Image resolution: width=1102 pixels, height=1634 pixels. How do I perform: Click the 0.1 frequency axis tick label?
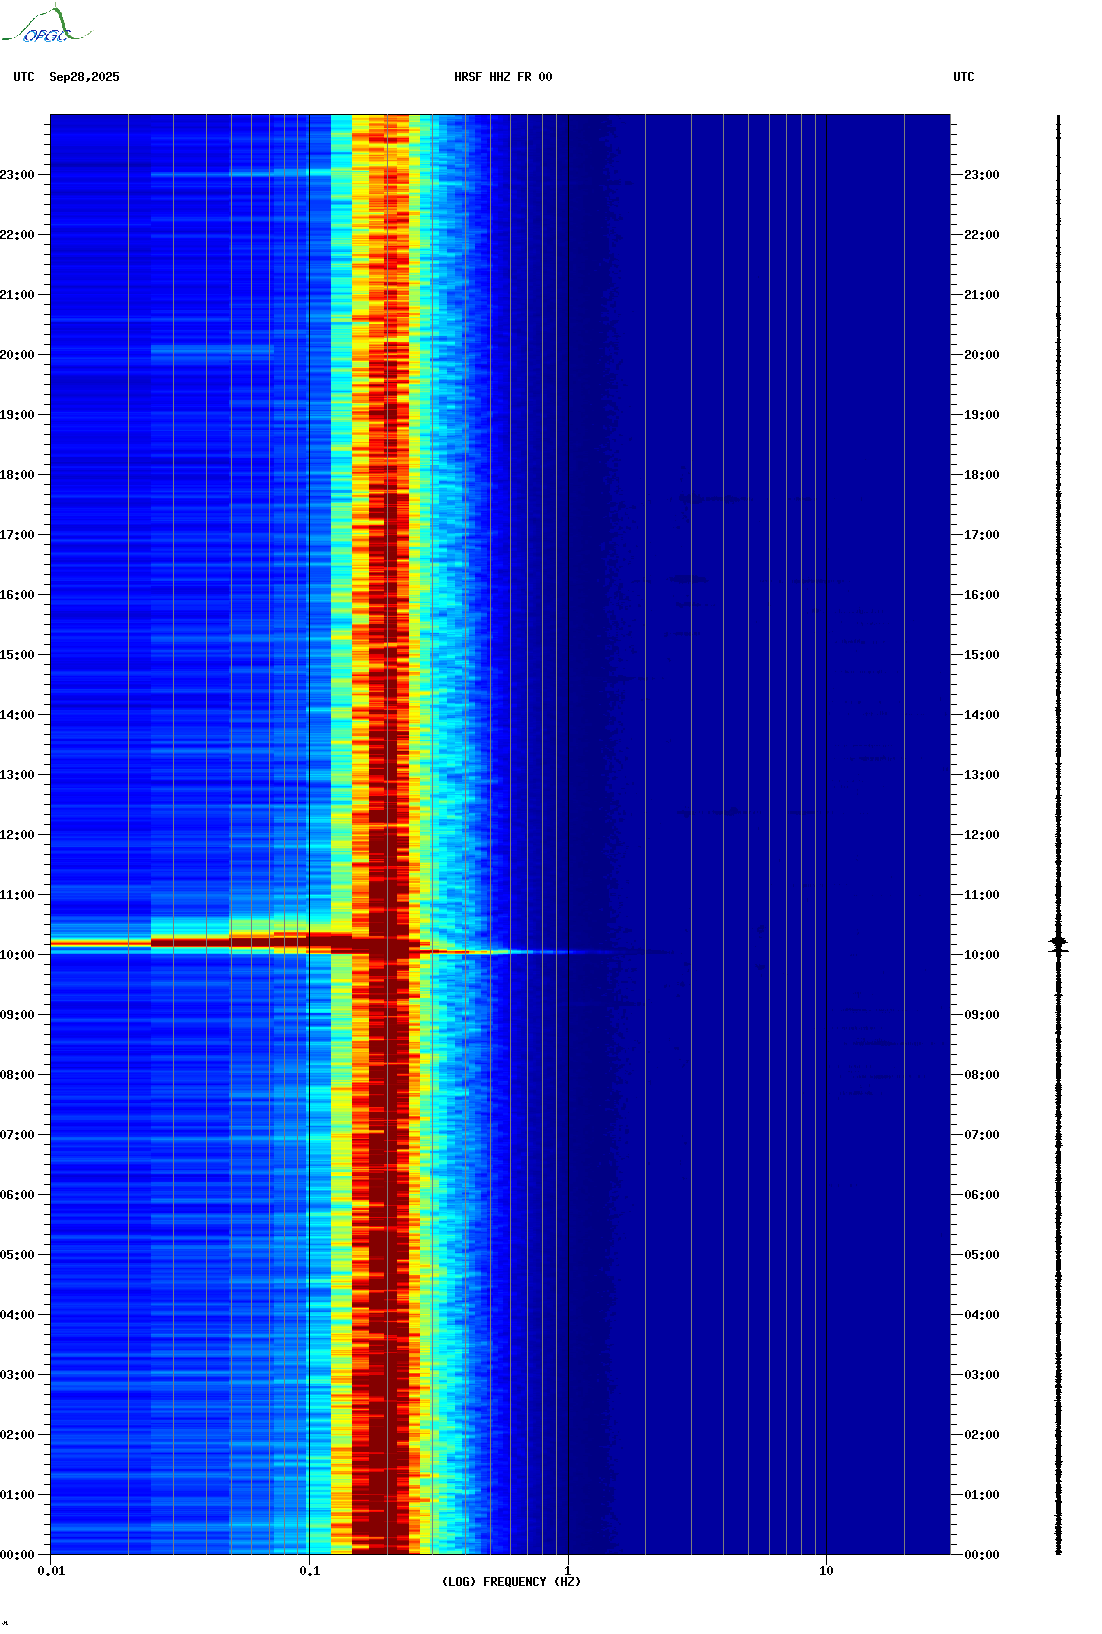pyautogui.click(x=309, y=1570)
